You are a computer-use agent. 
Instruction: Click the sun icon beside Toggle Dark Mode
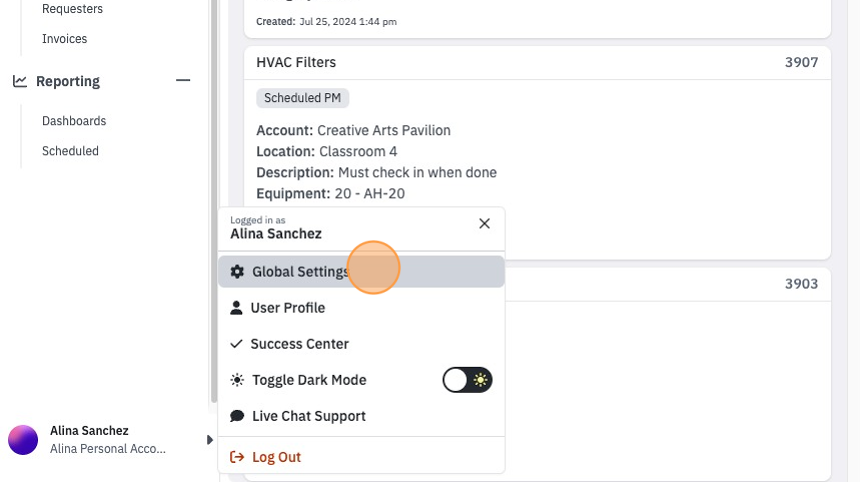click(x=237, y=380)
